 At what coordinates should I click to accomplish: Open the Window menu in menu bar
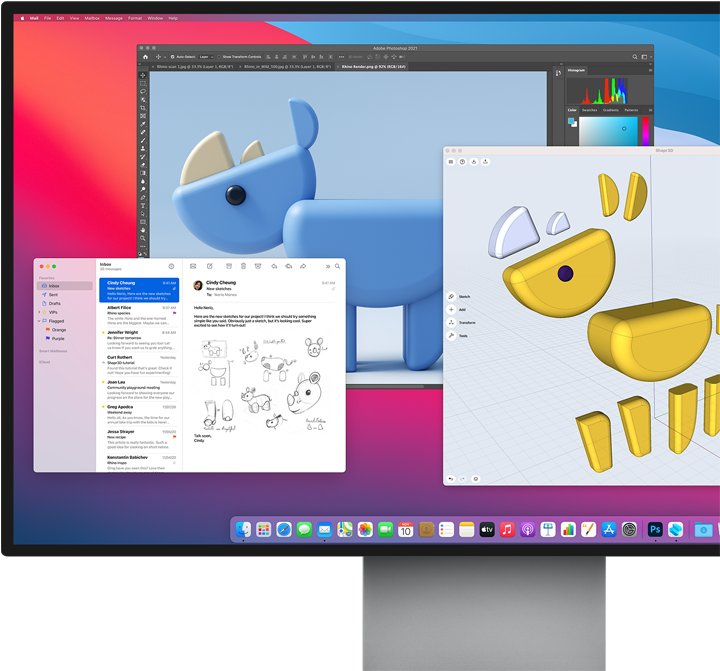[155, 18]
